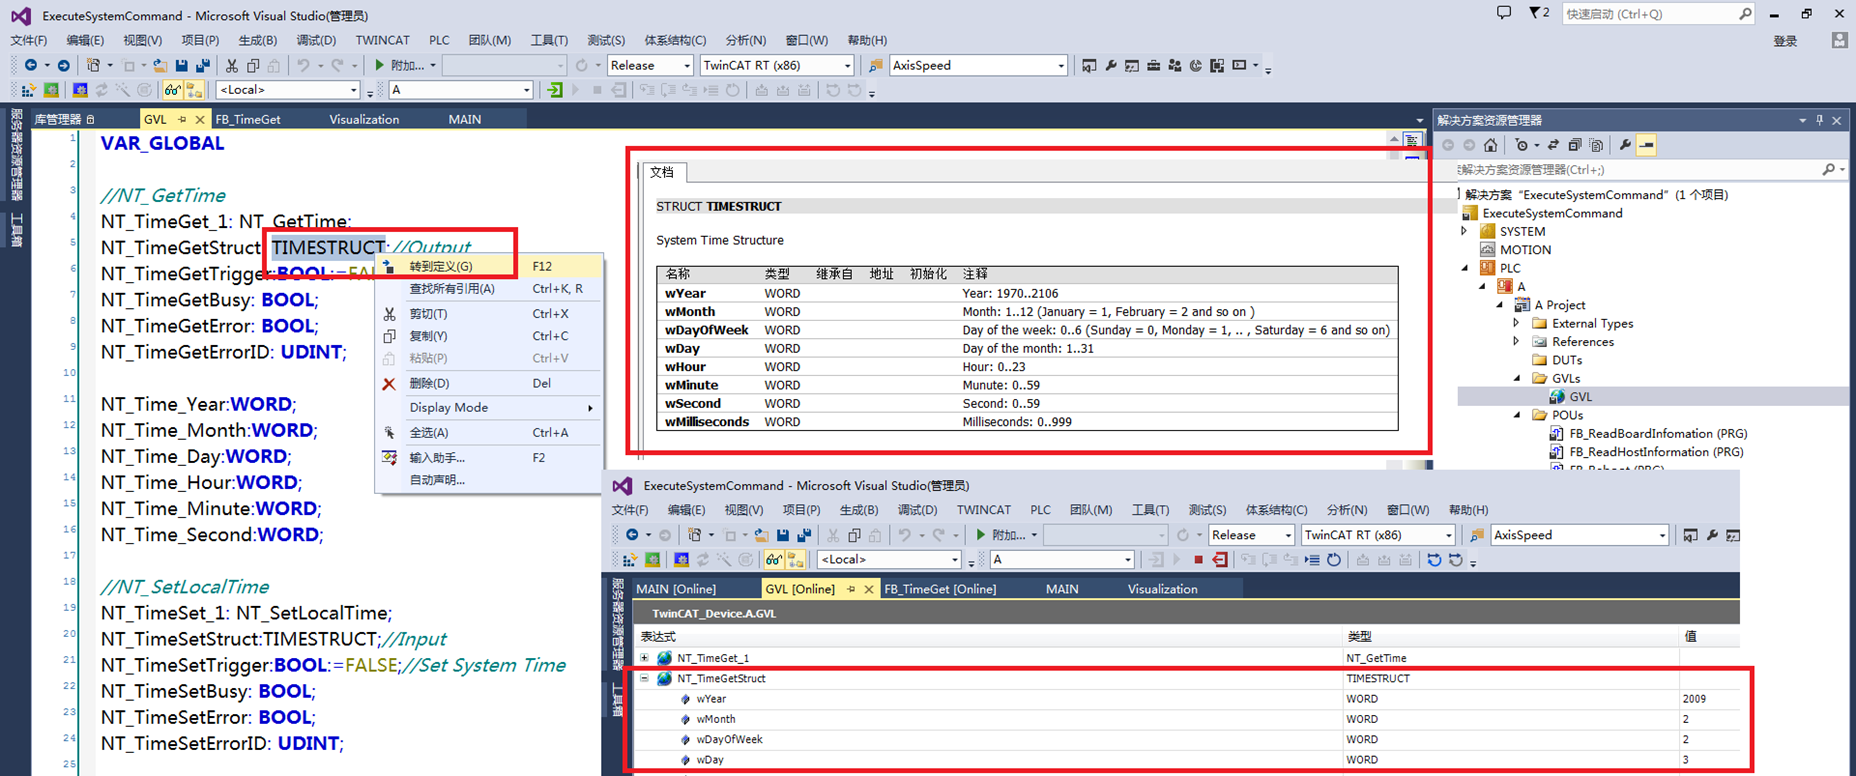Select the documentation tab above TIMESTRUCT table
This screenshot has height=776, width=1856.
[x=662, y=172]
